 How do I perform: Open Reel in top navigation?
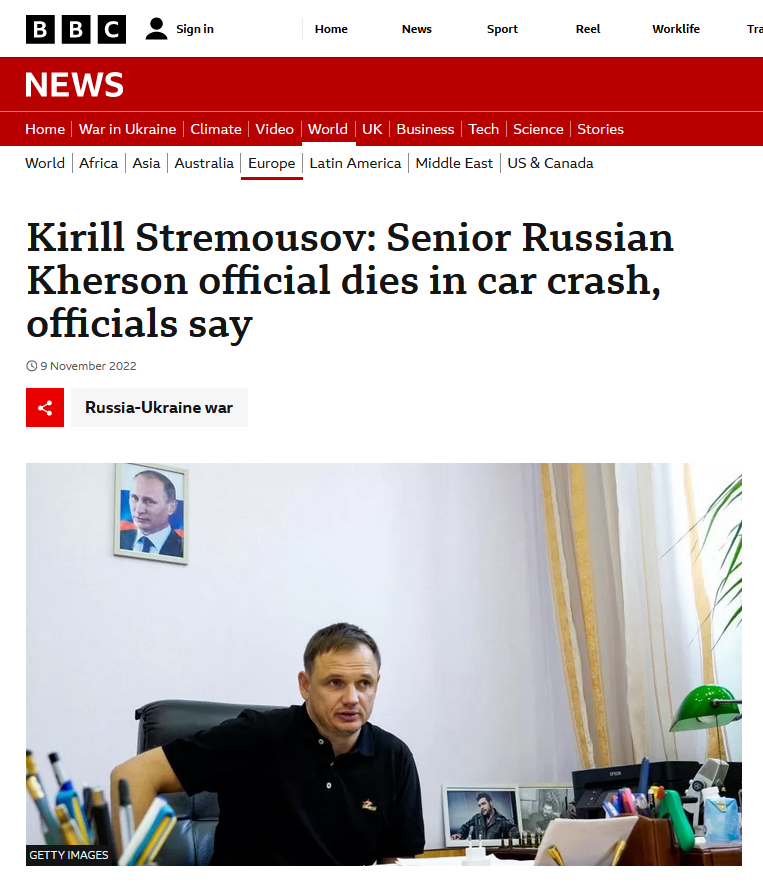click(588, 29)
